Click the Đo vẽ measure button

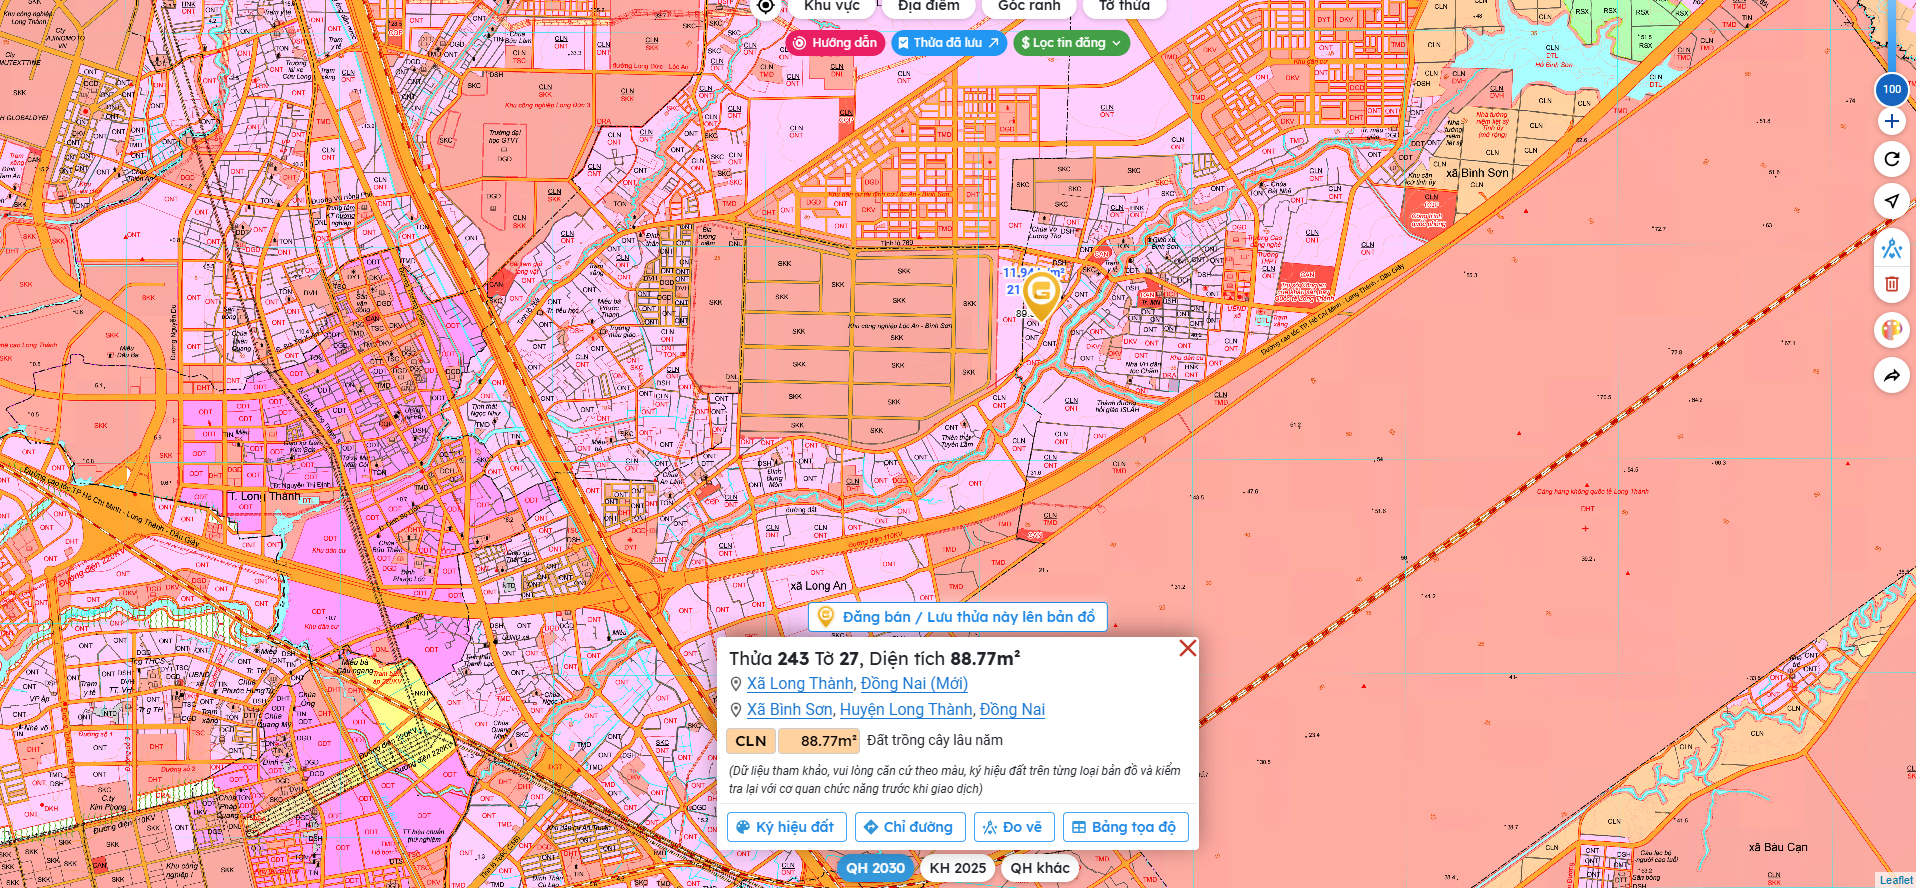pyautogui.click(x=1014, y=827)
